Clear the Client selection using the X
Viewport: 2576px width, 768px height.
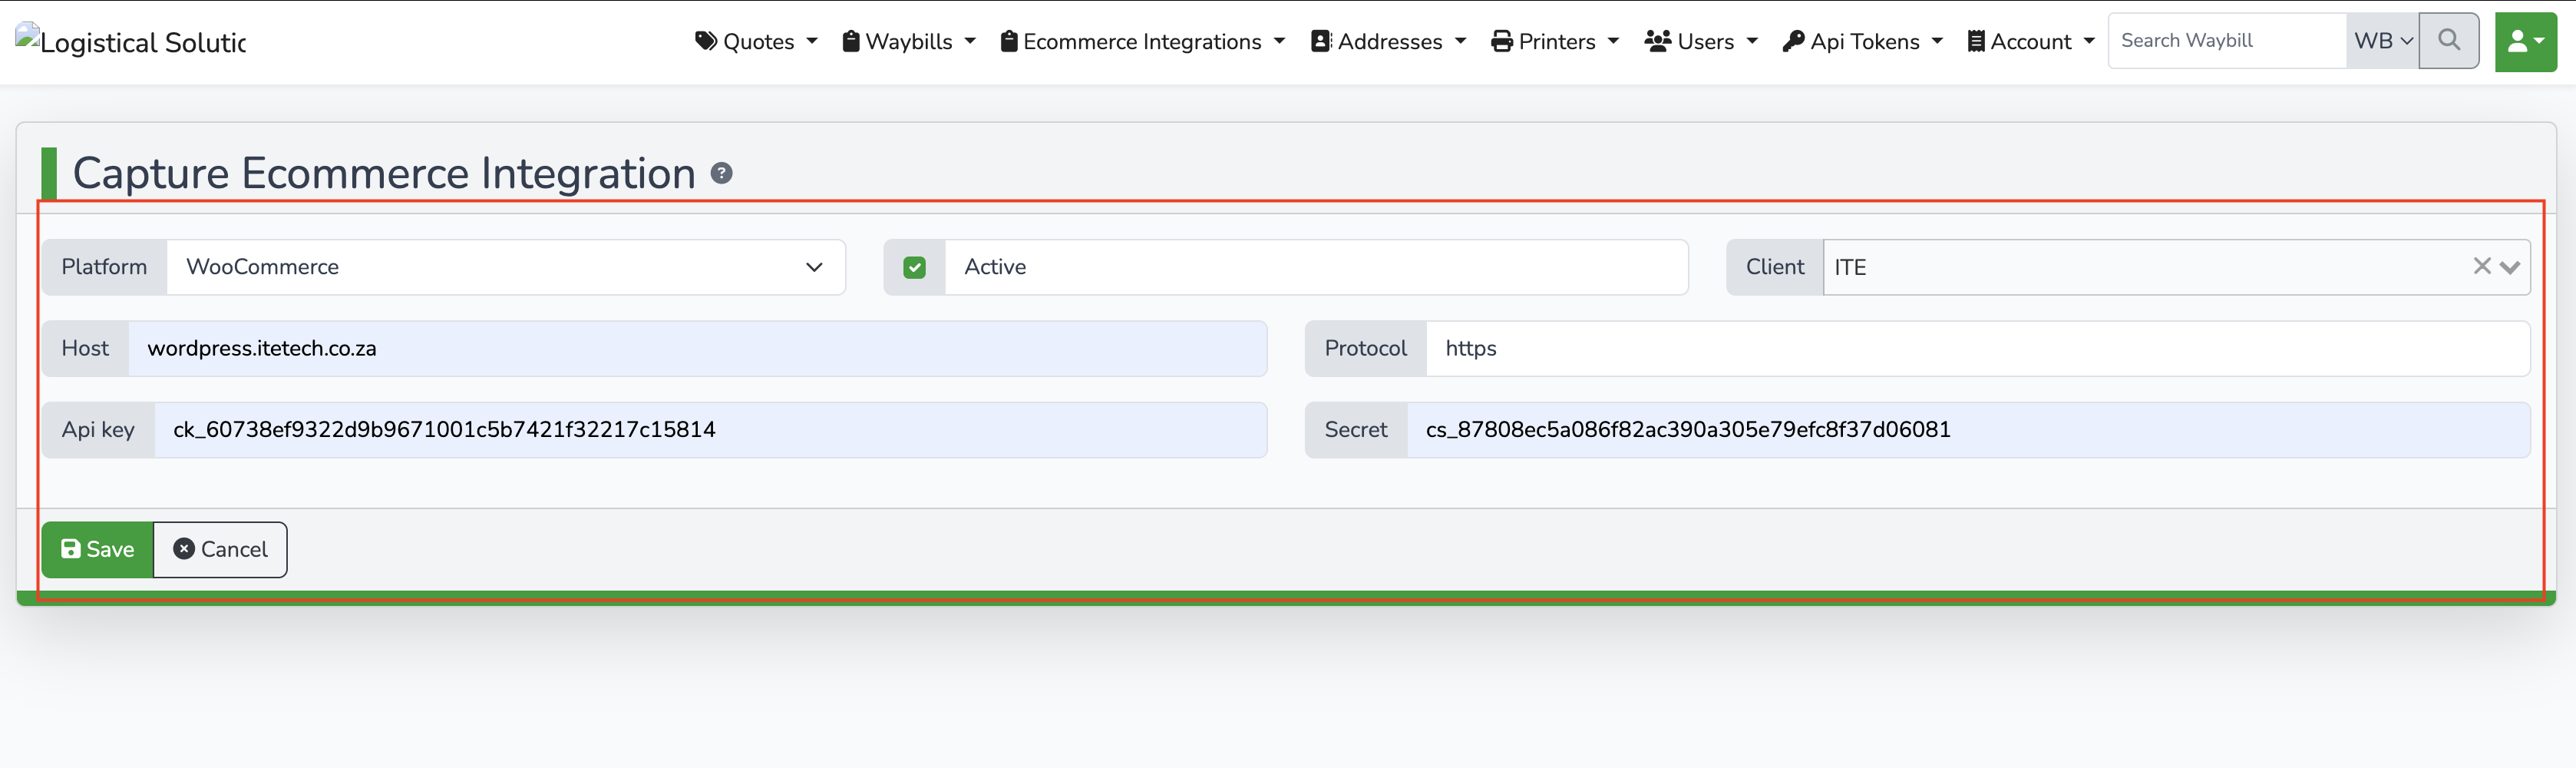tap(2482, 266)
